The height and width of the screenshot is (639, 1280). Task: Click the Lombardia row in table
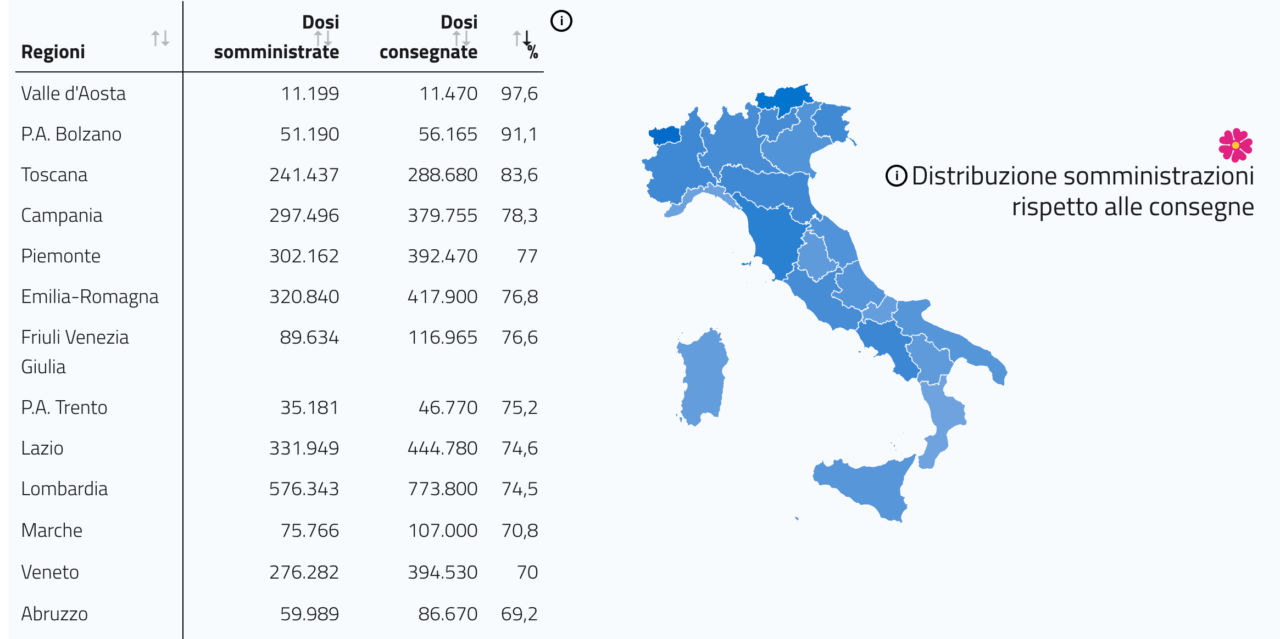coord(279,489)
